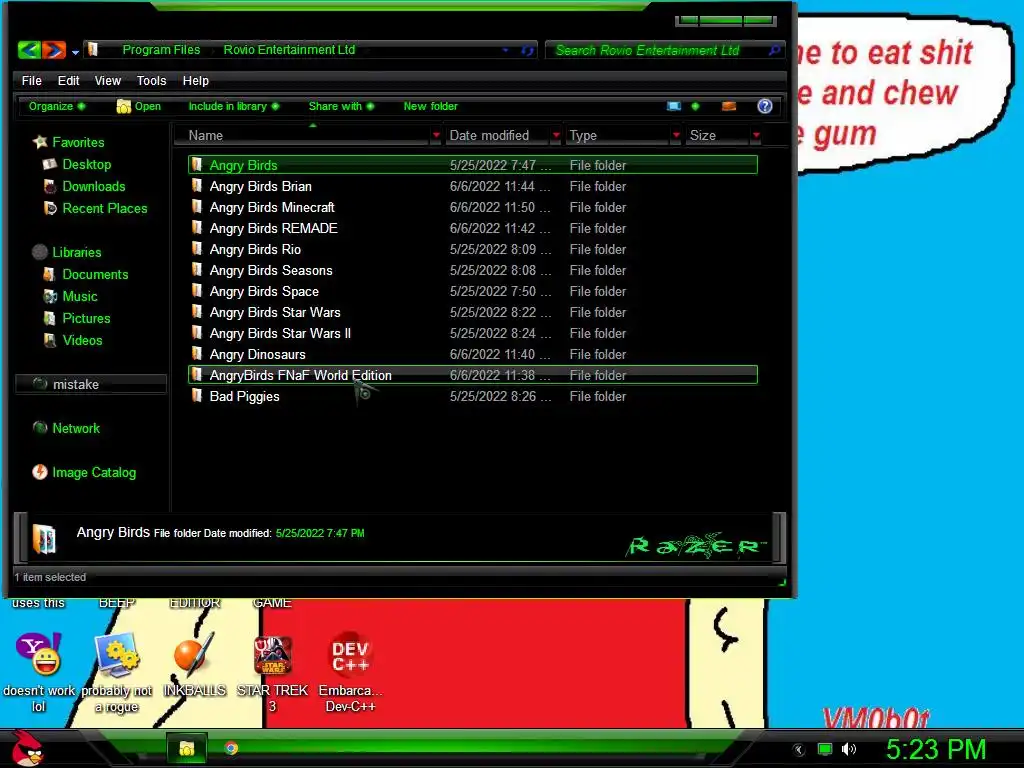Select Recent Places in Favorites
Image resolution: width=1024 pixels, height=768 pixels.
[x=95, y=208]
